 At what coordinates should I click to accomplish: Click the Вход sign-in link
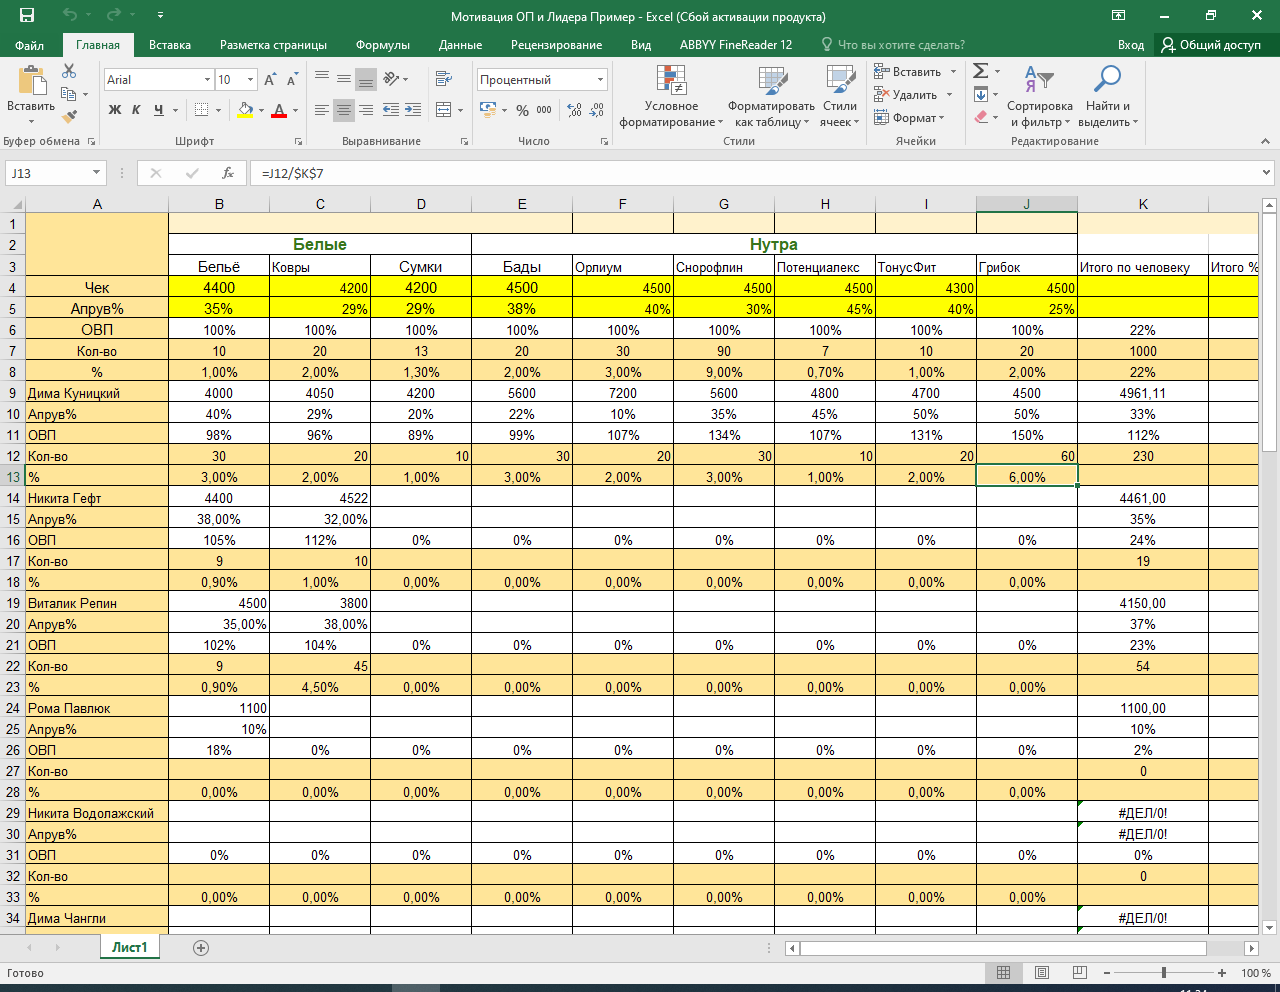1130,45
